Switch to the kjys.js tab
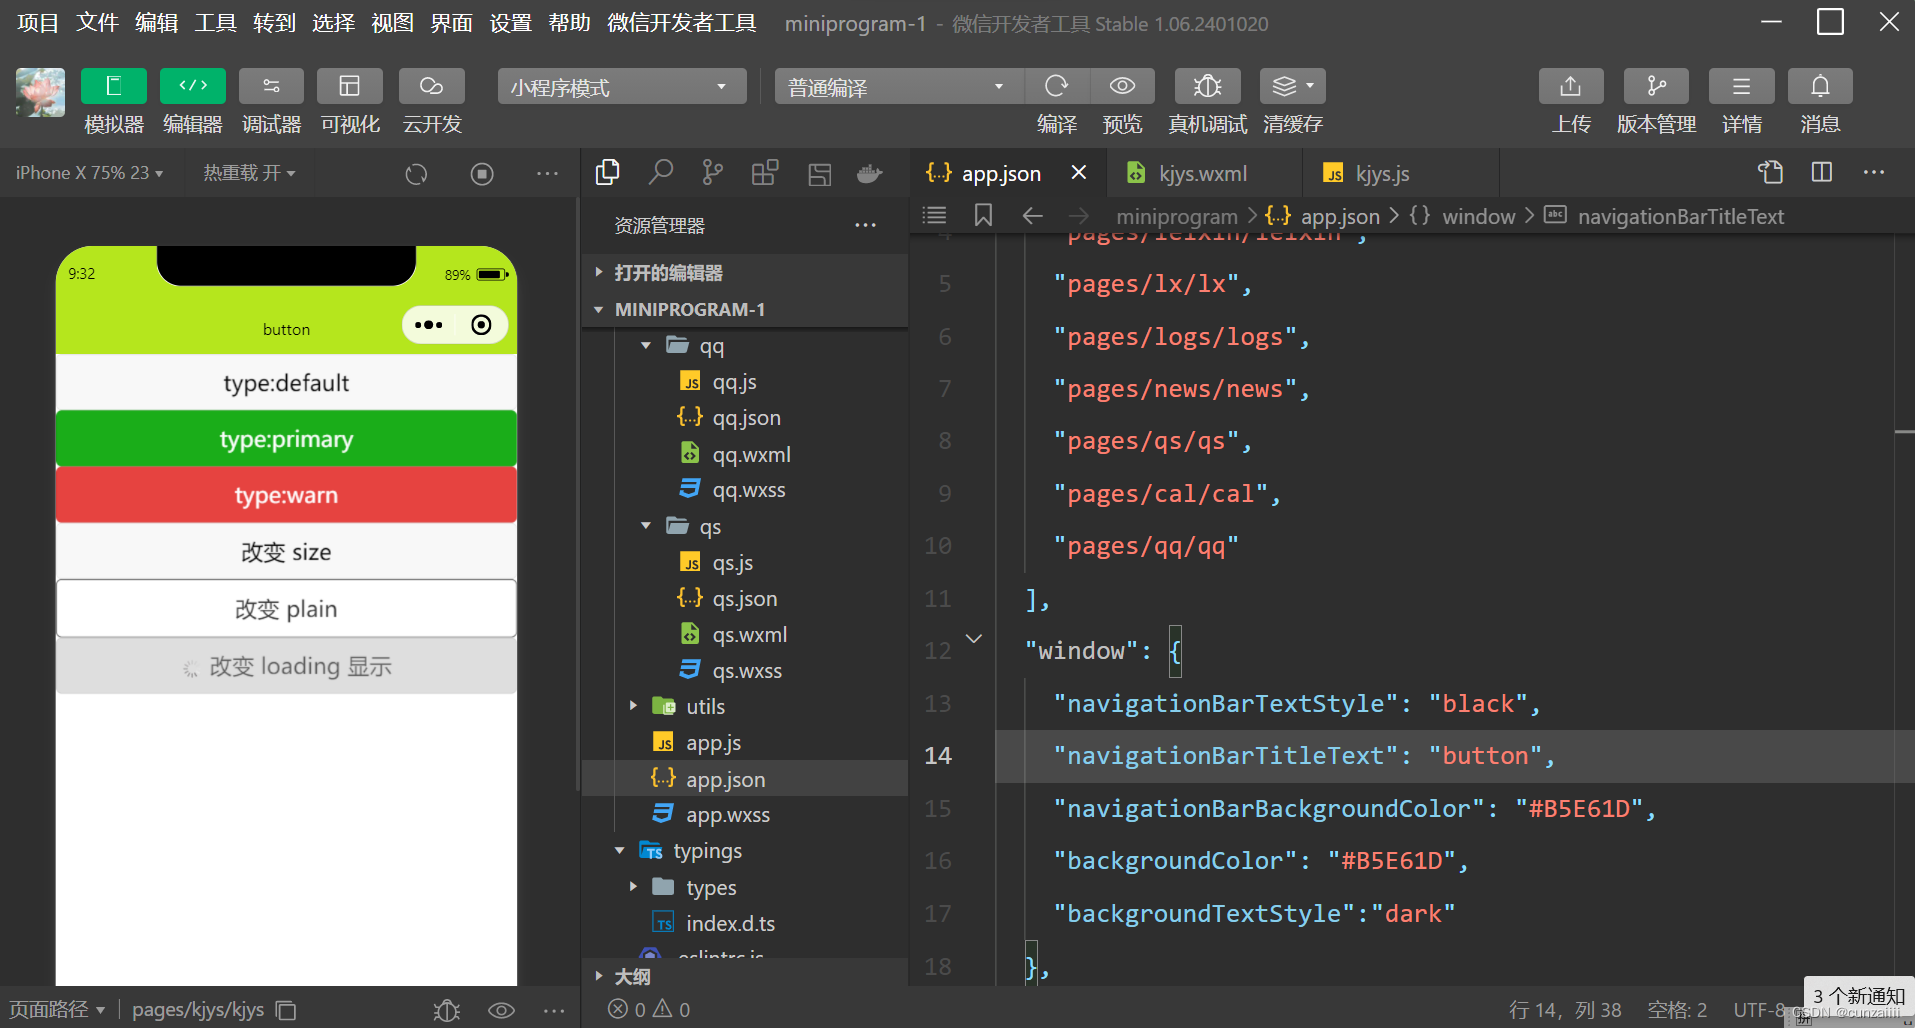The width and height of the screenshot is (1915, 1028). point(1382,173)
